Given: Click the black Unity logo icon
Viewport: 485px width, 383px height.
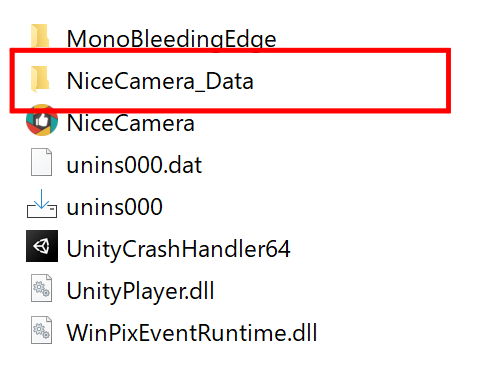Looking at the screenshot, I should [x=42, y=246].
